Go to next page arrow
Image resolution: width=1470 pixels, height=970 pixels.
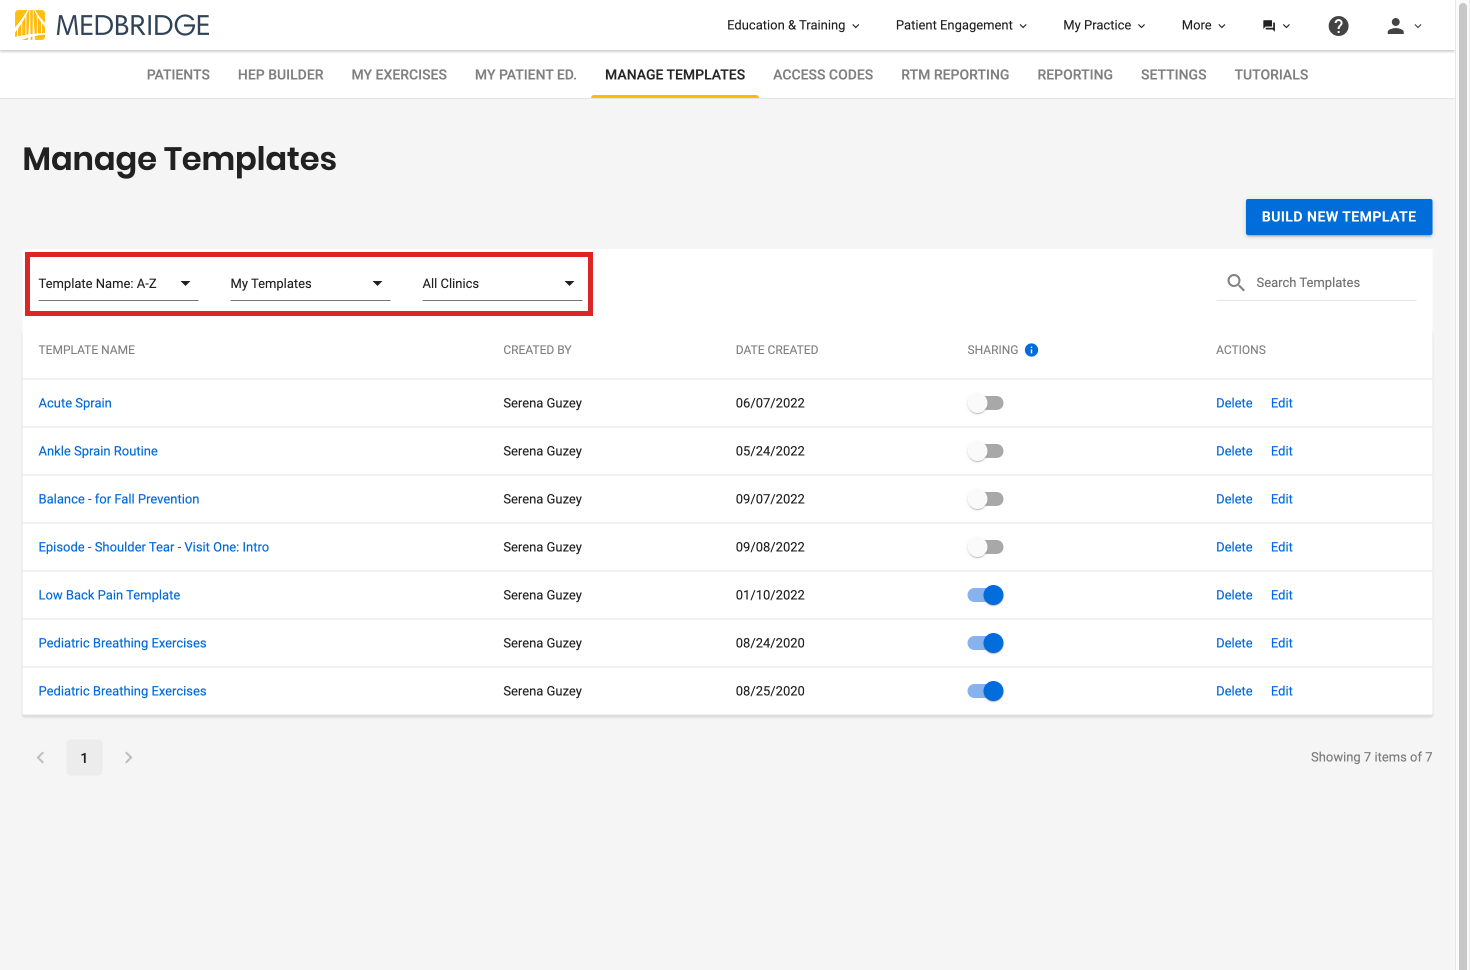click(128, 757)
